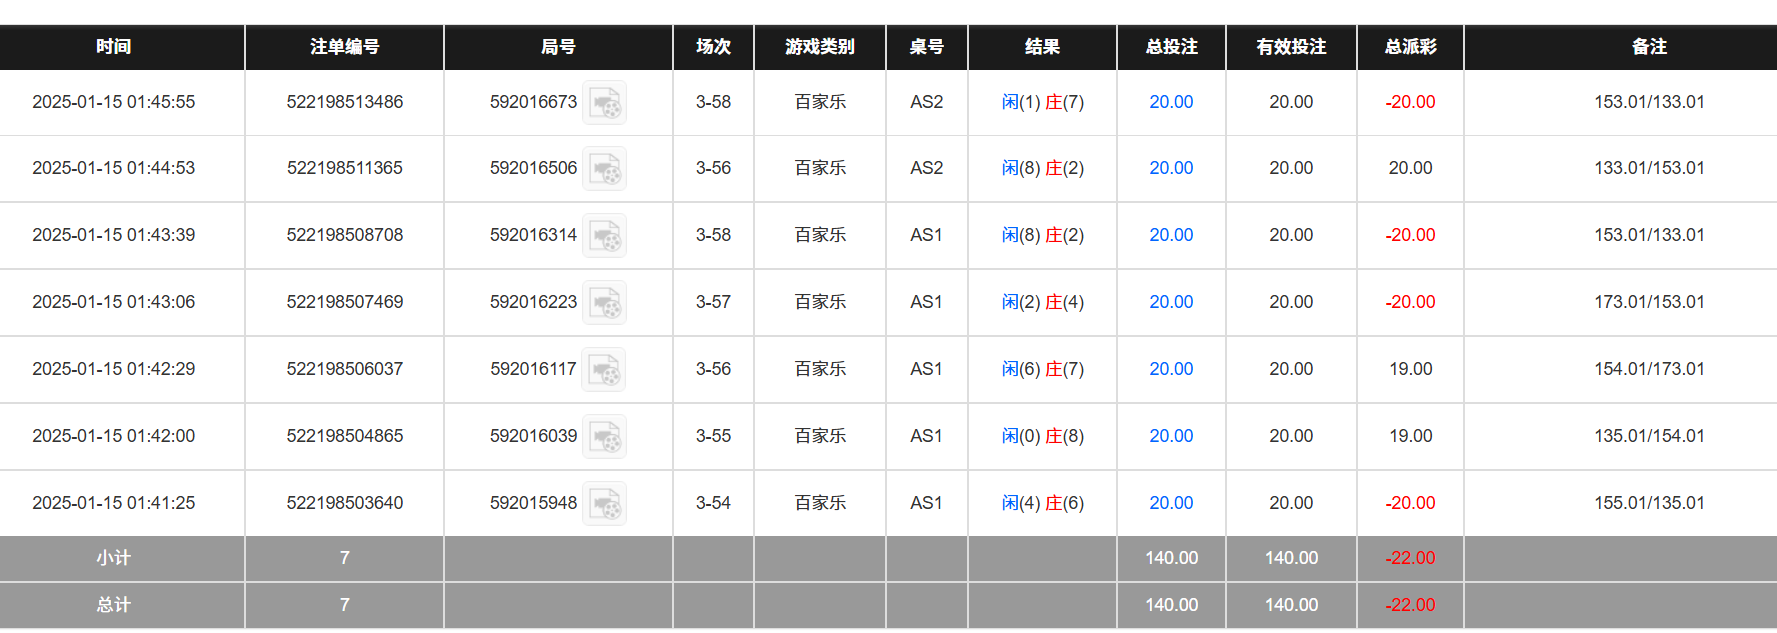Select bet number 522198513486
The image size is (1777, 633).
click(344, 102)
